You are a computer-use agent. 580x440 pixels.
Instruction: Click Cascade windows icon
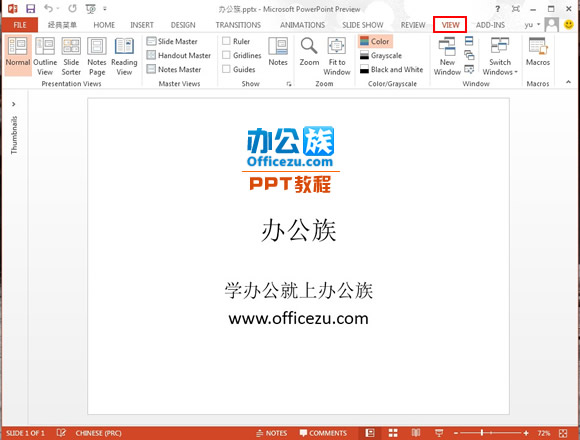click(x=469, y=55)
